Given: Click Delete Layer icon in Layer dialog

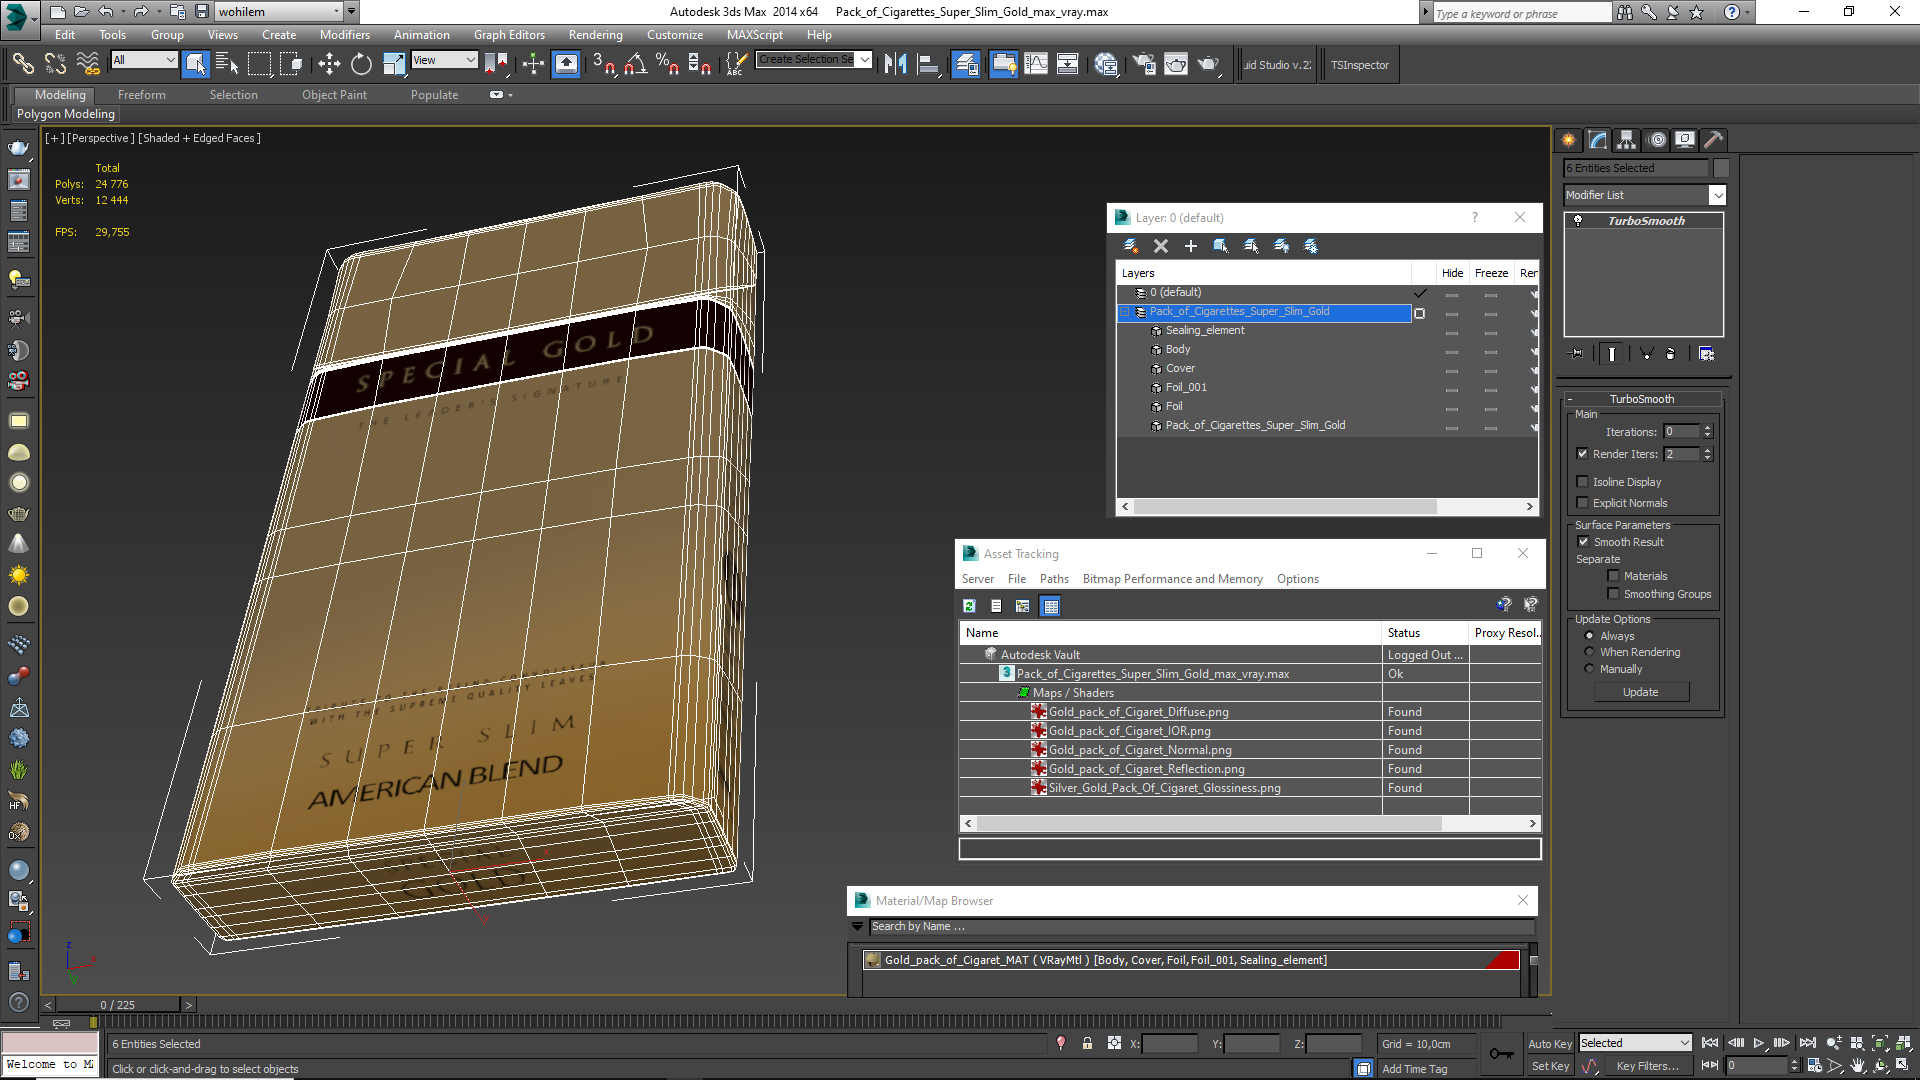Looking at the screenshot, I should [1161, 246].
